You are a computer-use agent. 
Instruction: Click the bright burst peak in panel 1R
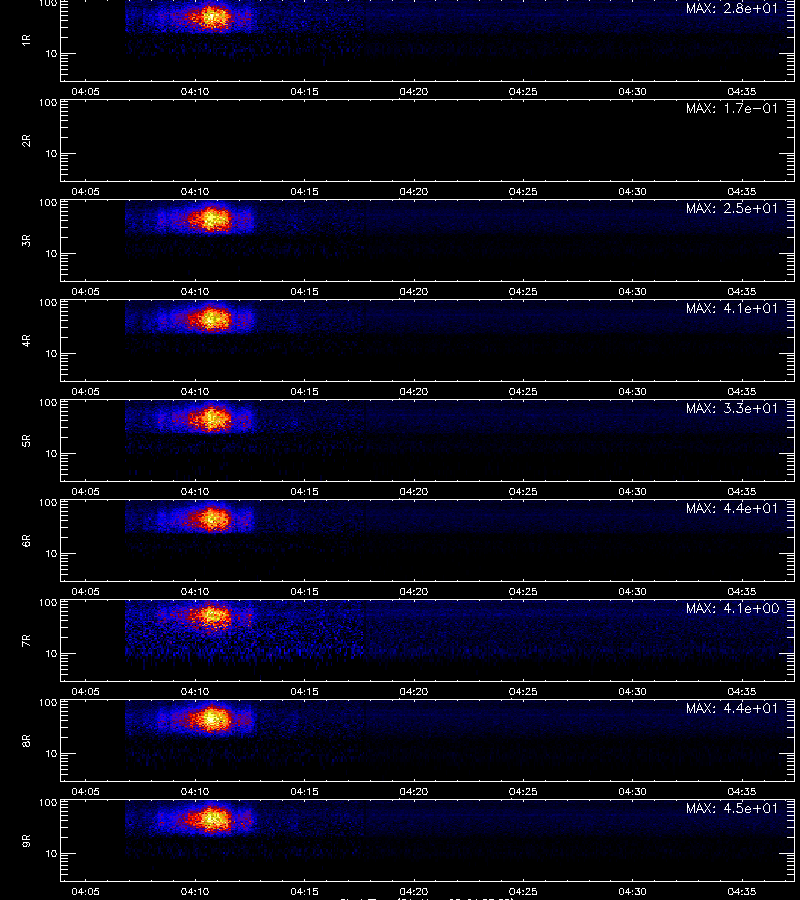(211, 17)
